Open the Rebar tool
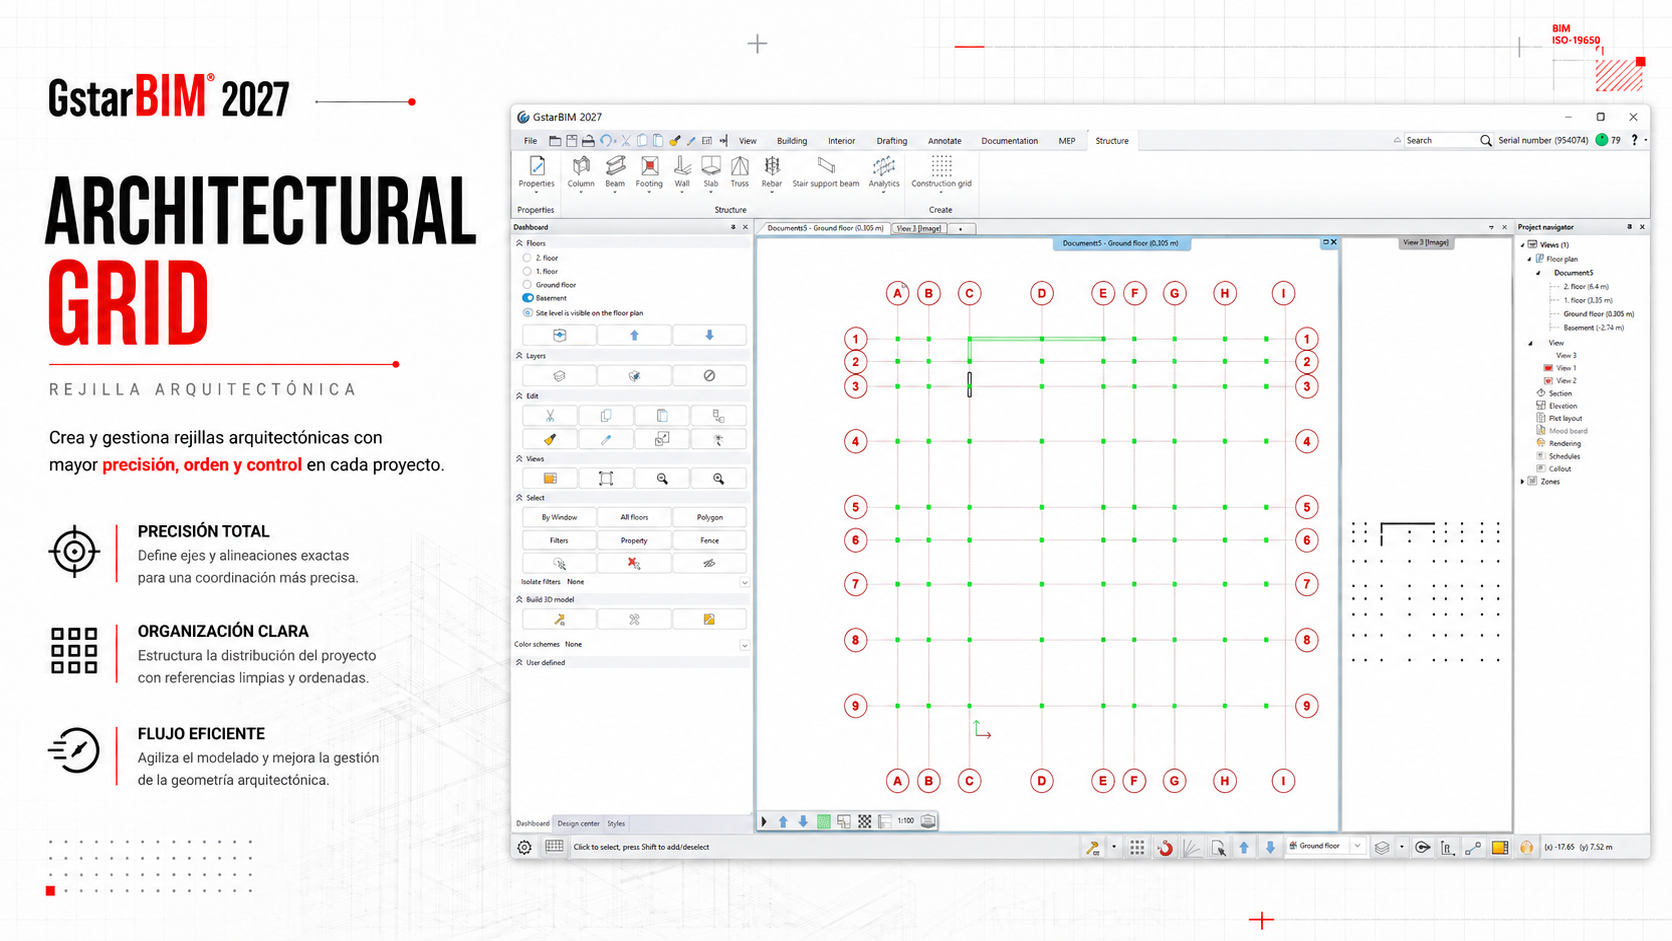The width and height of the screenshot is (1672, 941). pyautogui.click(x=772, y=172)
